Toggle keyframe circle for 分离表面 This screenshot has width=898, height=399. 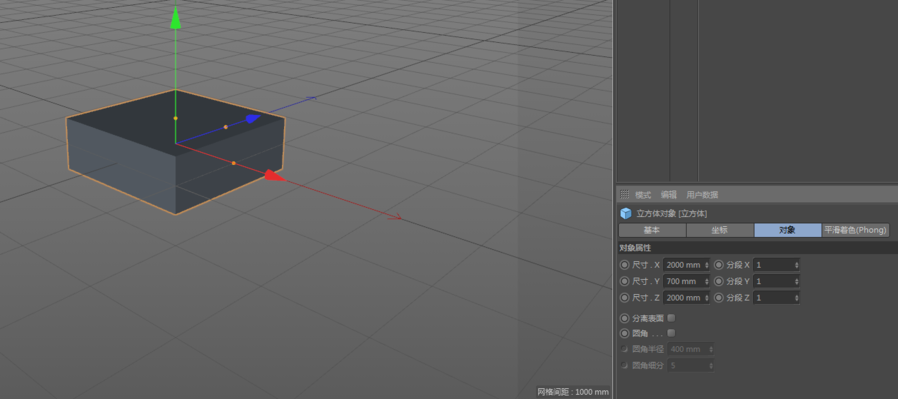(624, 318)
